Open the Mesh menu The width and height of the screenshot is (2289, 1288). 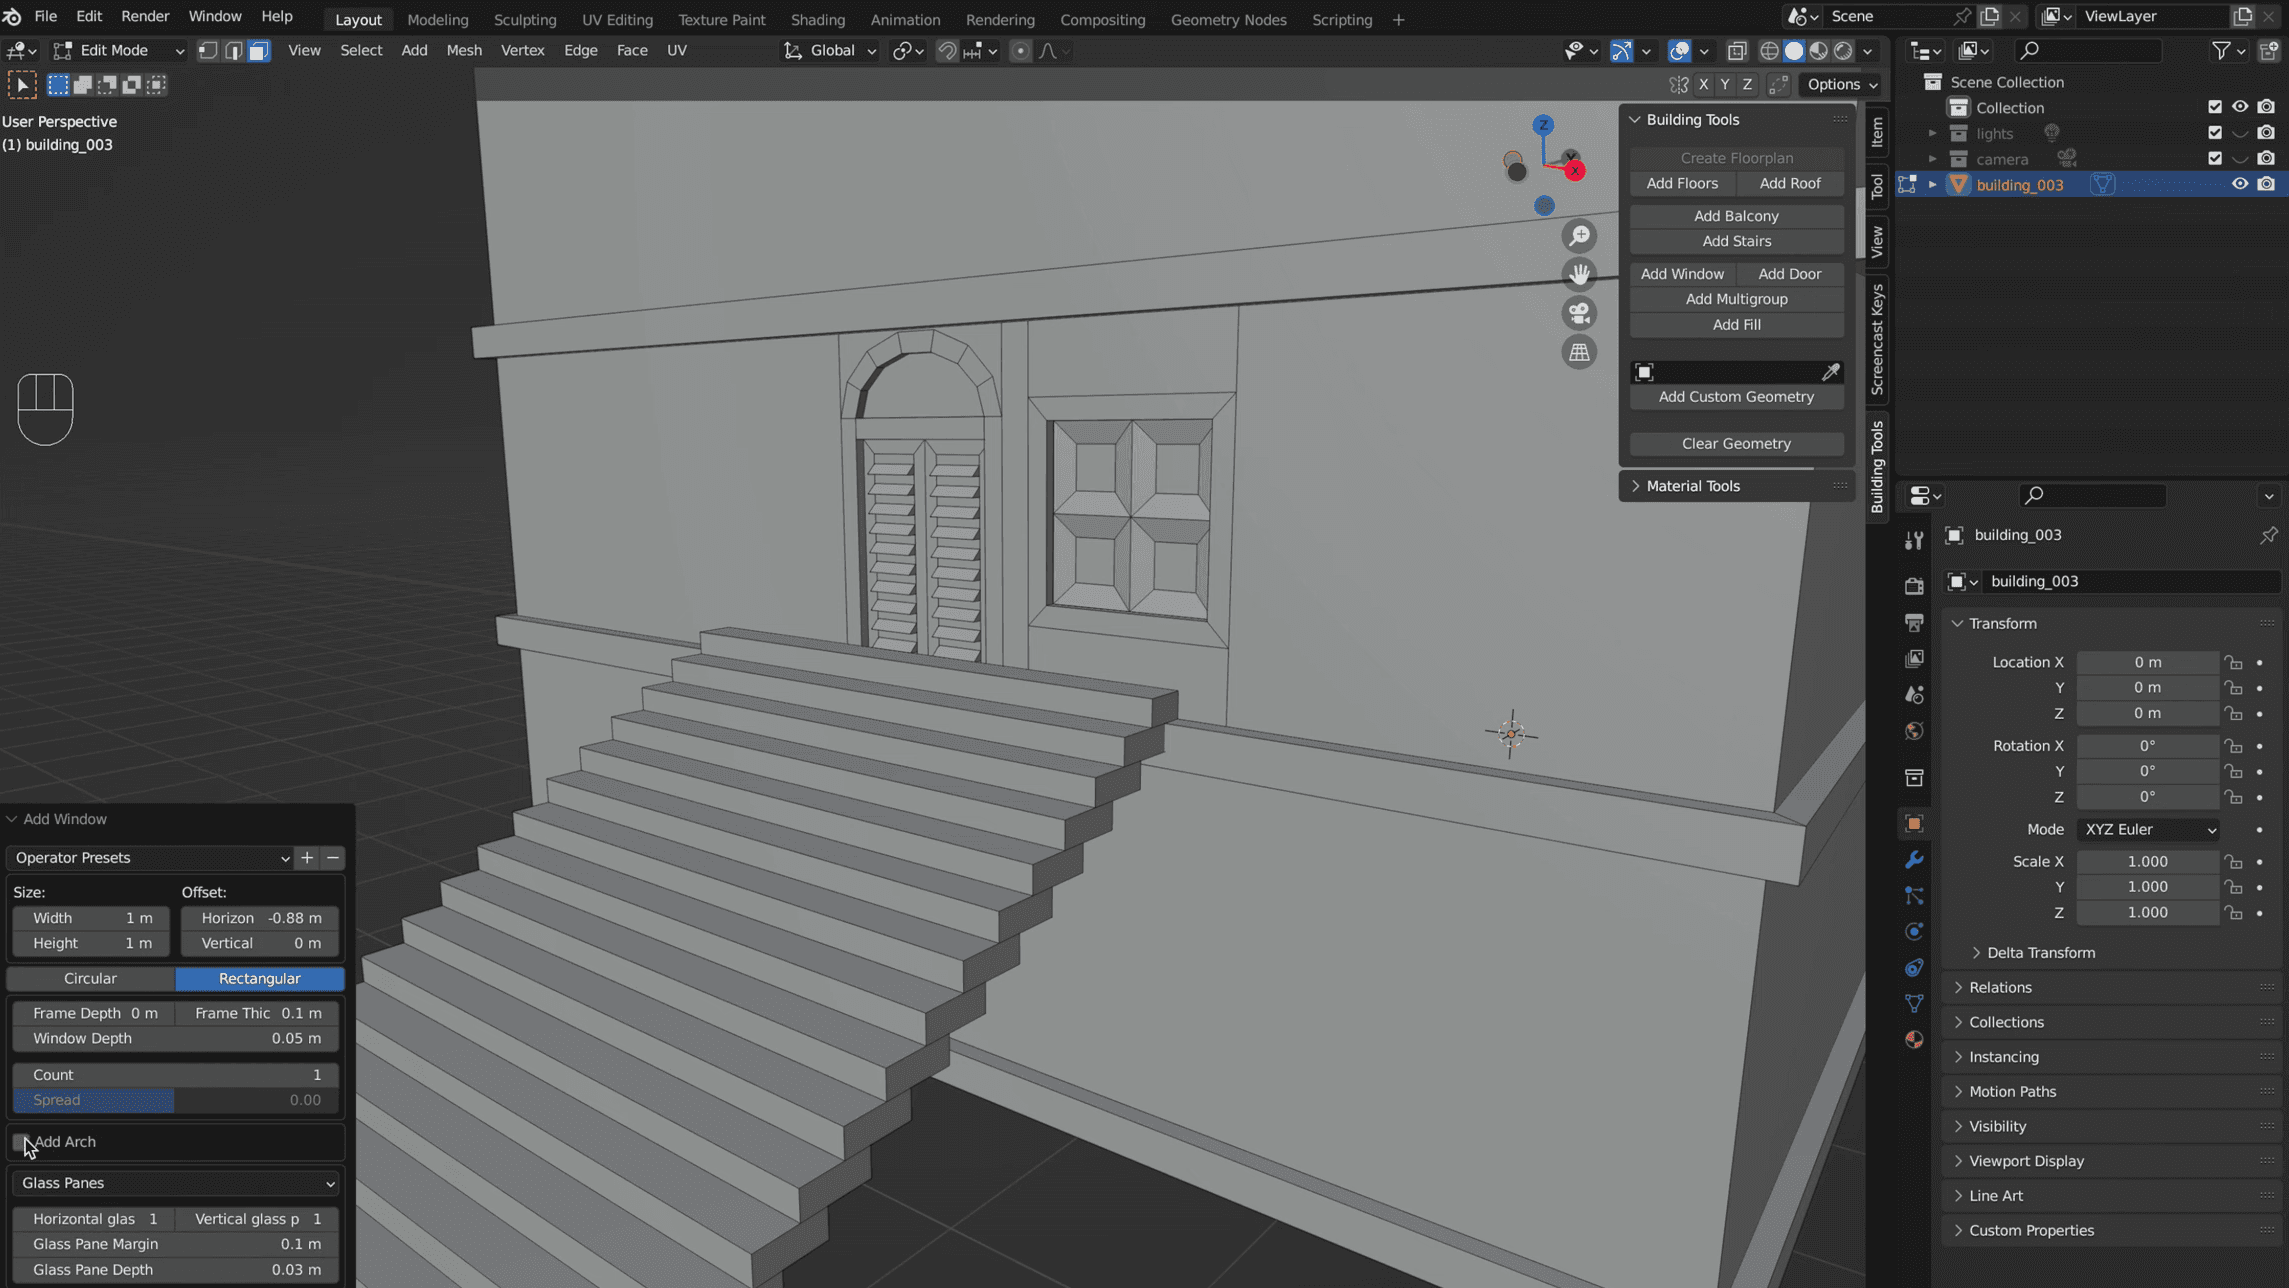click(x=463, y=50)
